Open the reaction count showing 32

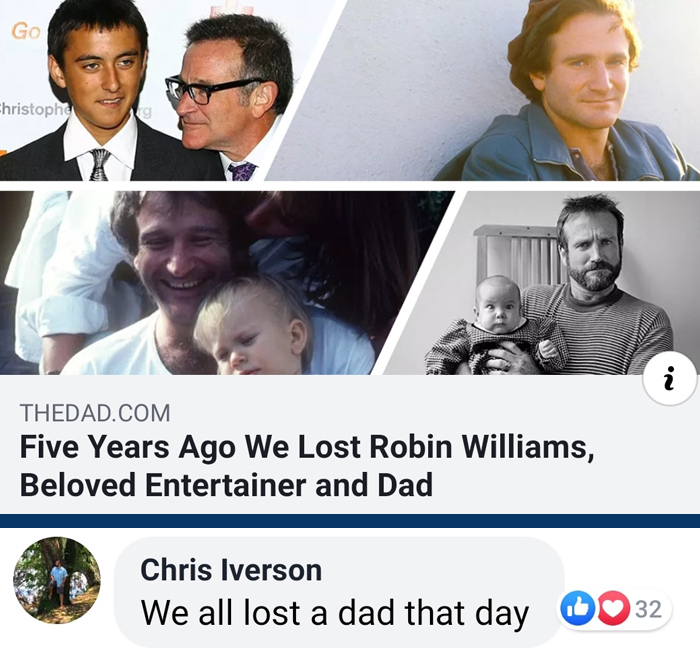click(x=648, y=609)
